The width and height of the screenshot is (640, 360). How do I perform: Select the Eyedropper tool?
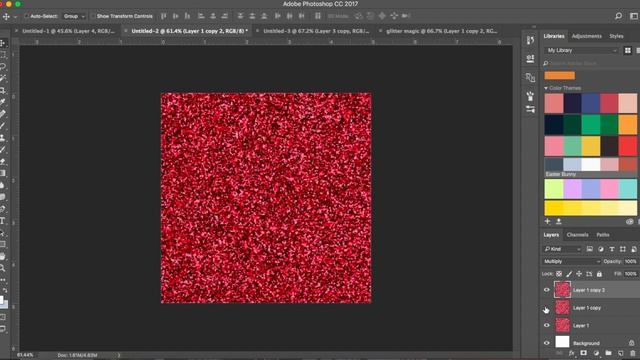pyautogui.click(x=2, y=102)
